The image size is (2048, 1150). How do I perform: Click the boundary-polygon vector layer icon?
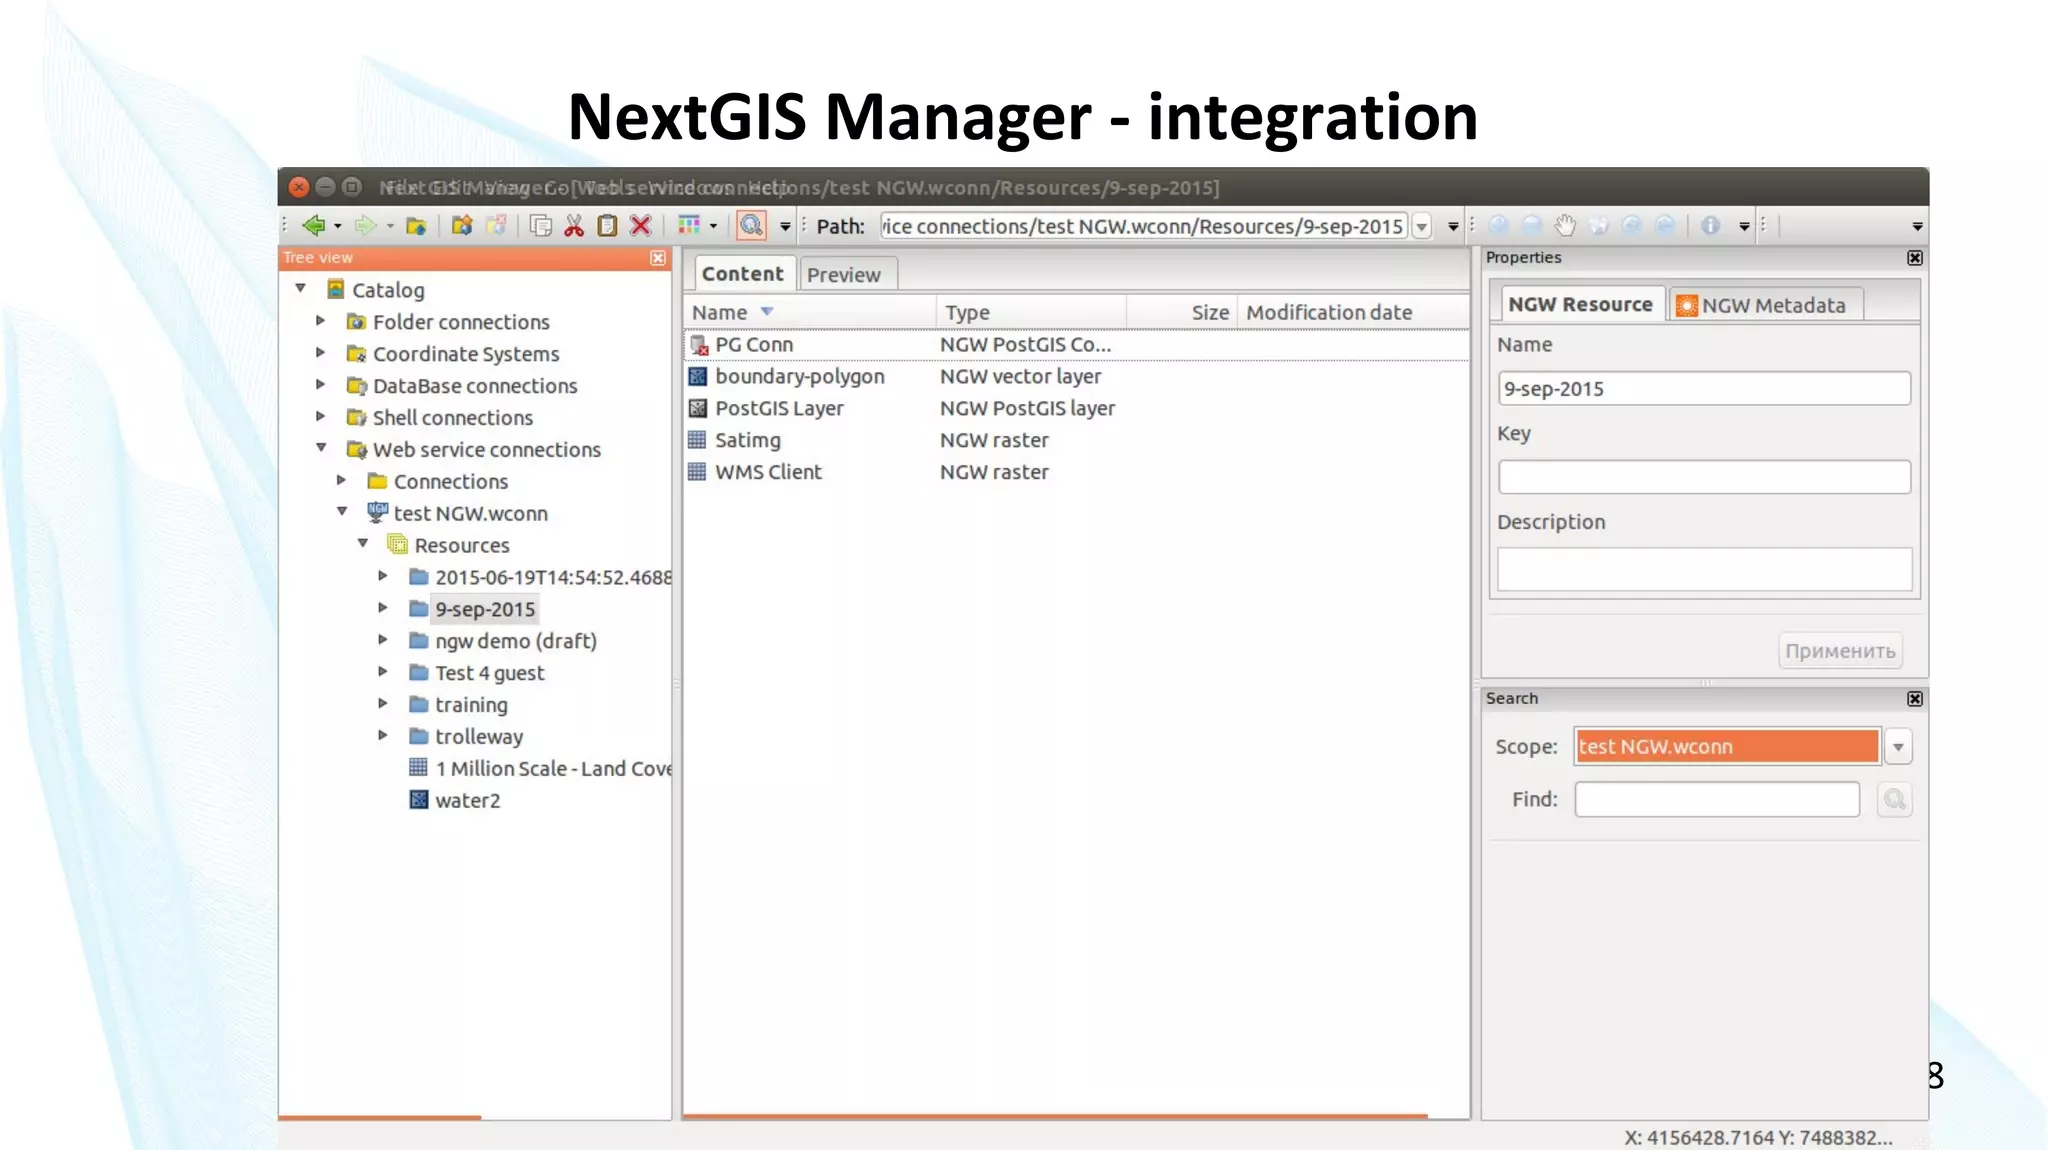698,377
